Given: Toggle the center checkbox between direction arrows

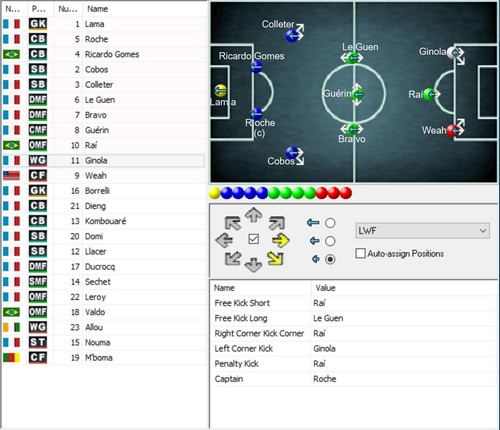Looking at the screenshot, I should (253, 239).
